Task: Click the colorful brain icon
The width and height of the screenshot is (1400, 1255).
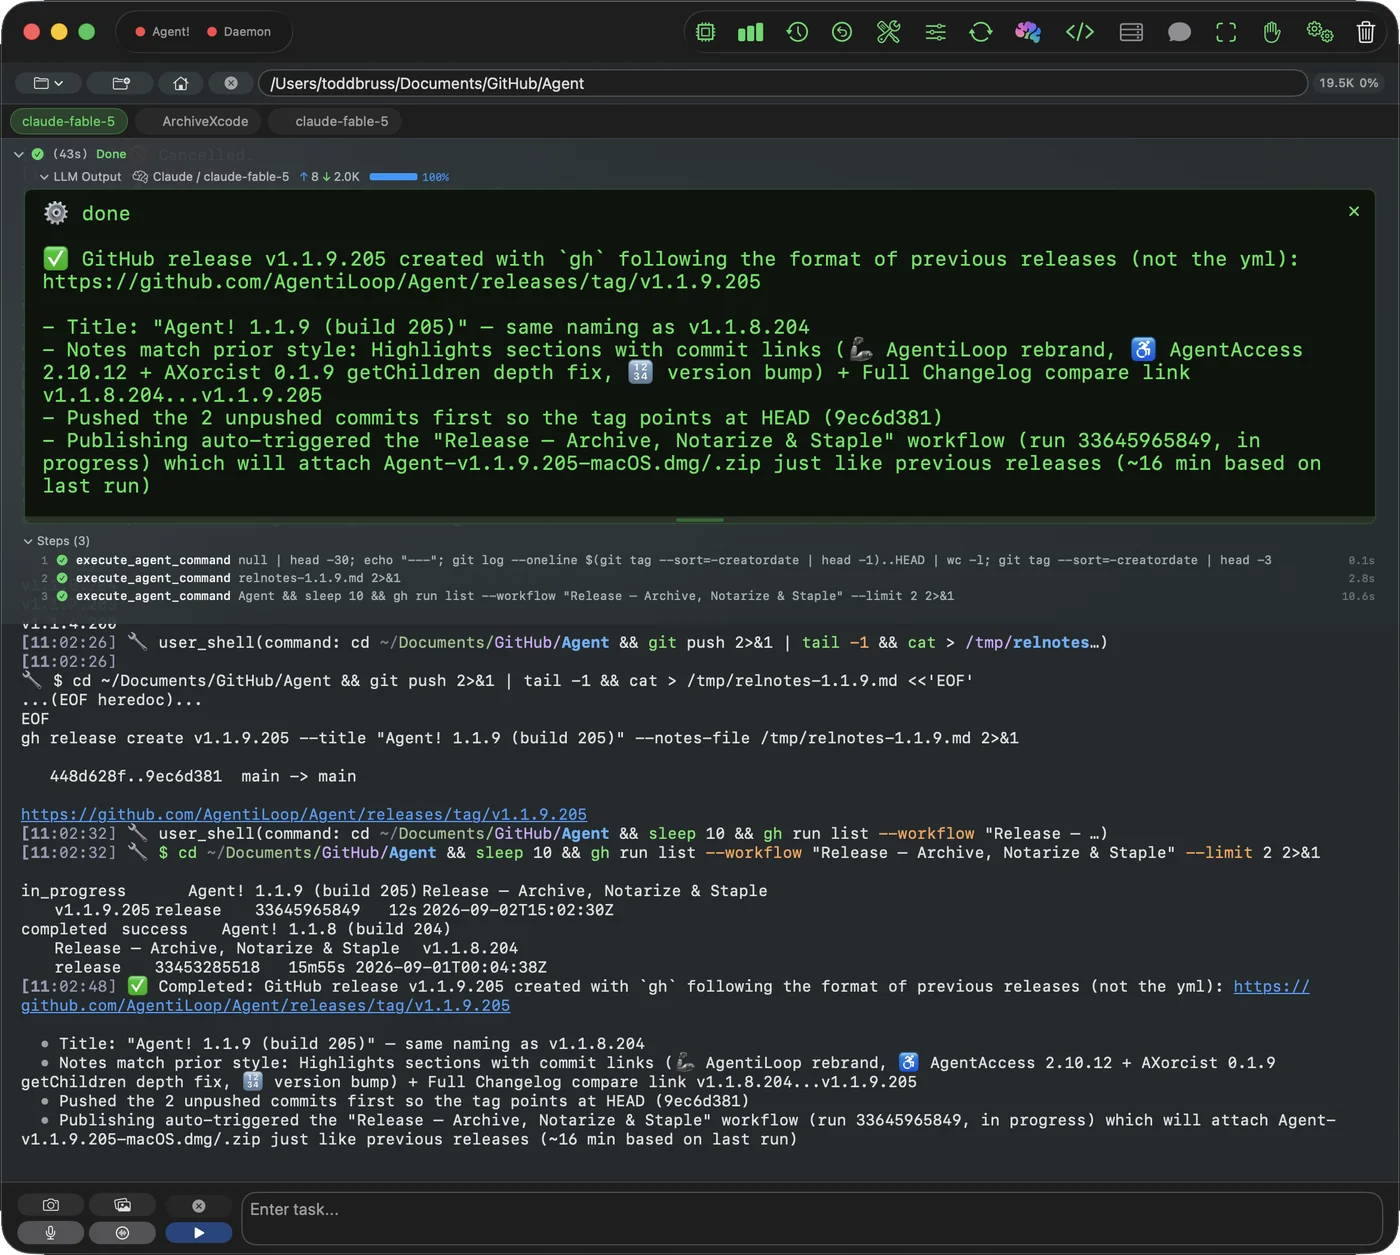Action: (x=1028, y=32)
